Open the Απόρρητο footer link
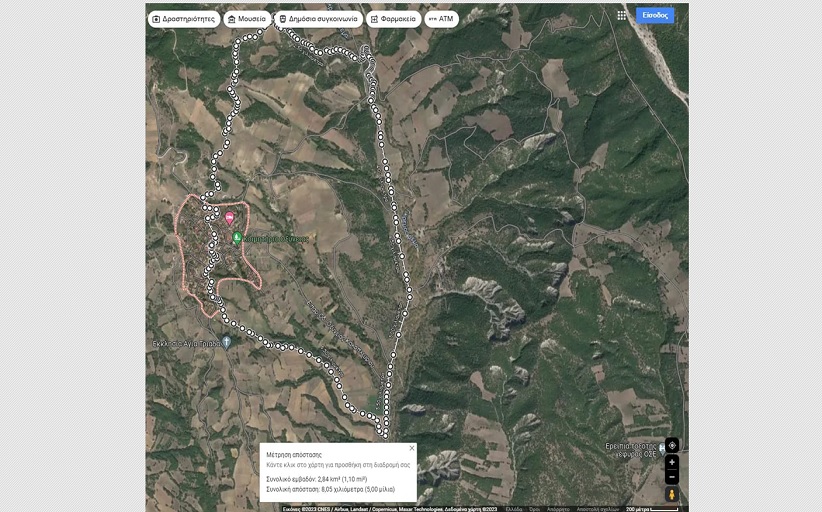The height and width of the screenshot is (512, 822). pos(558,509)
